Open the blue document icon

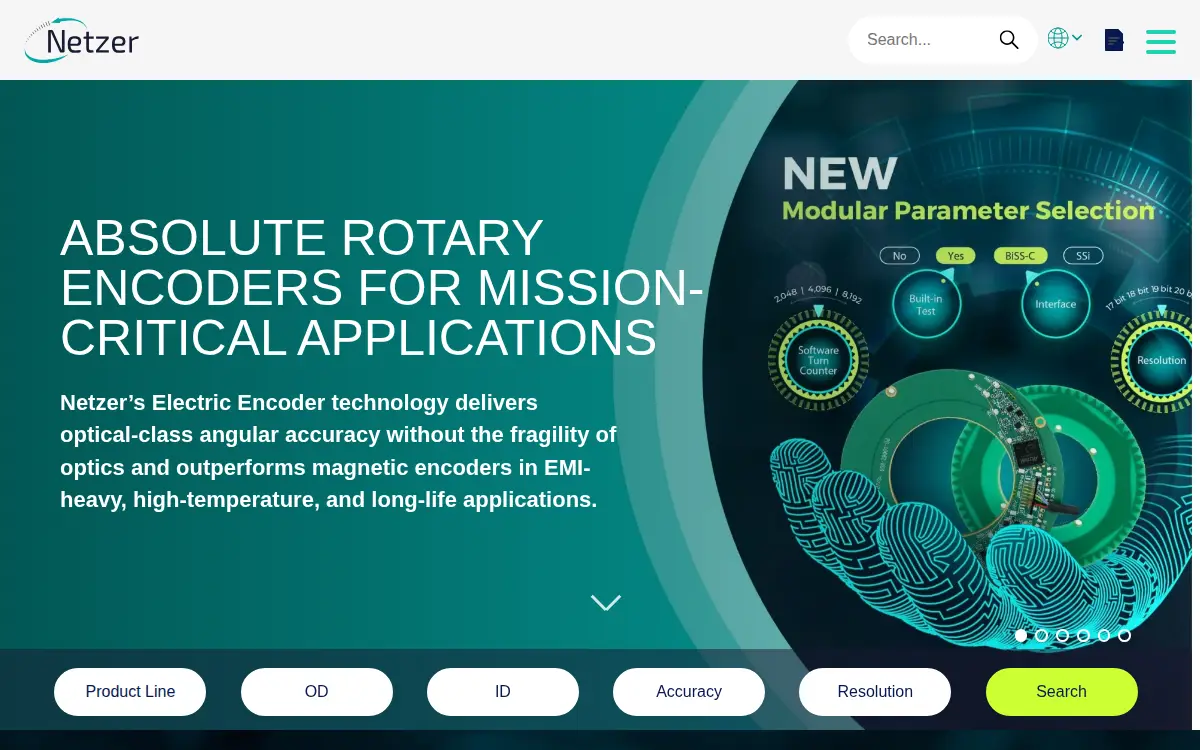(x=1114, y=40)
